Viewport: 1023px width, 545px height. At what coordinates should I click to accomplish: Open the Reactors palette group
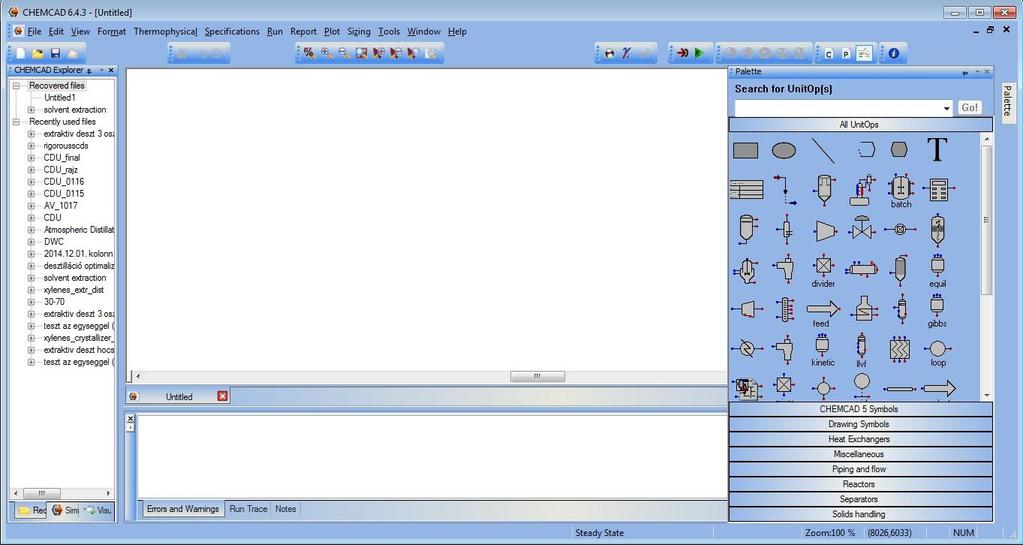point(859,484)
